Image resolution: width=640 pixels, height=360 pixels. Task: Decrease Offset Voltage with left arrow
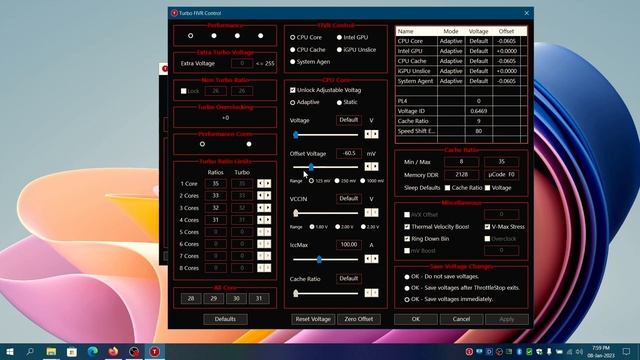pyautogui.click(x=367, y=167)
